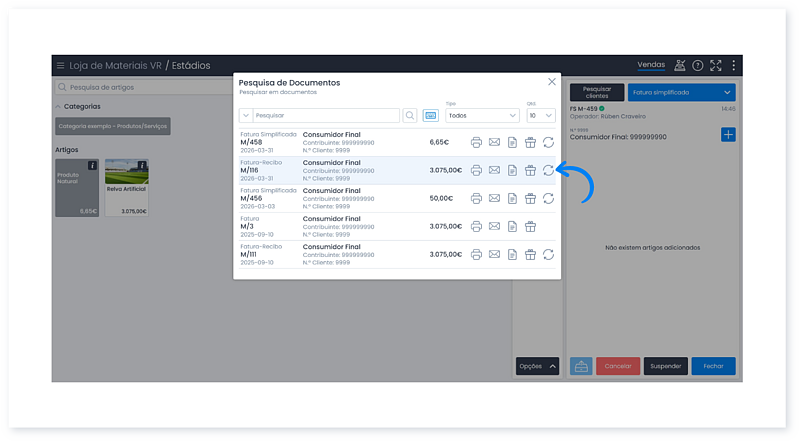Open Fatura simplificada document type dropdown

point(683,92)
